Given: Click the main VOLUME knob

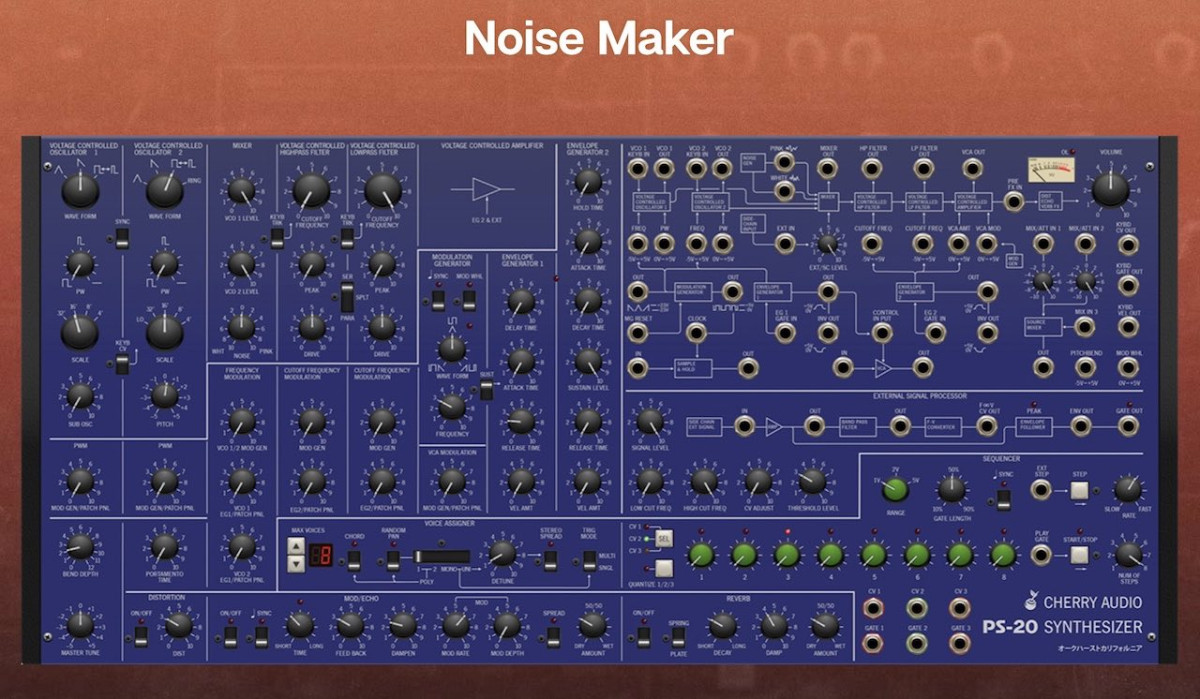Looking at the screenshot, I should click(x=1110, y=189).
